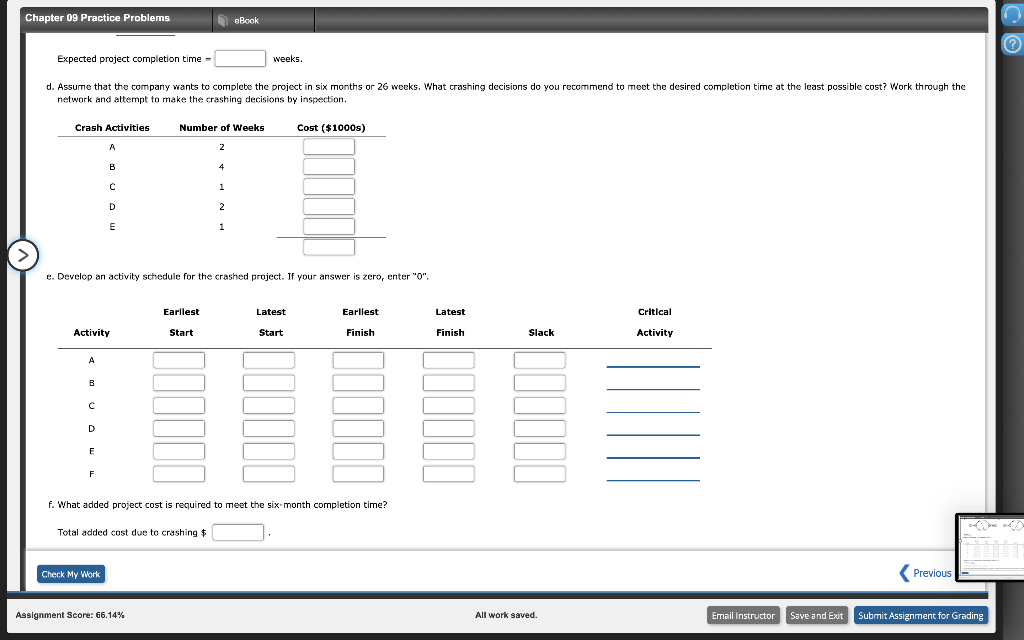Select Earliest Start field for activity C

pyautogui.click(x=179, y=406)
